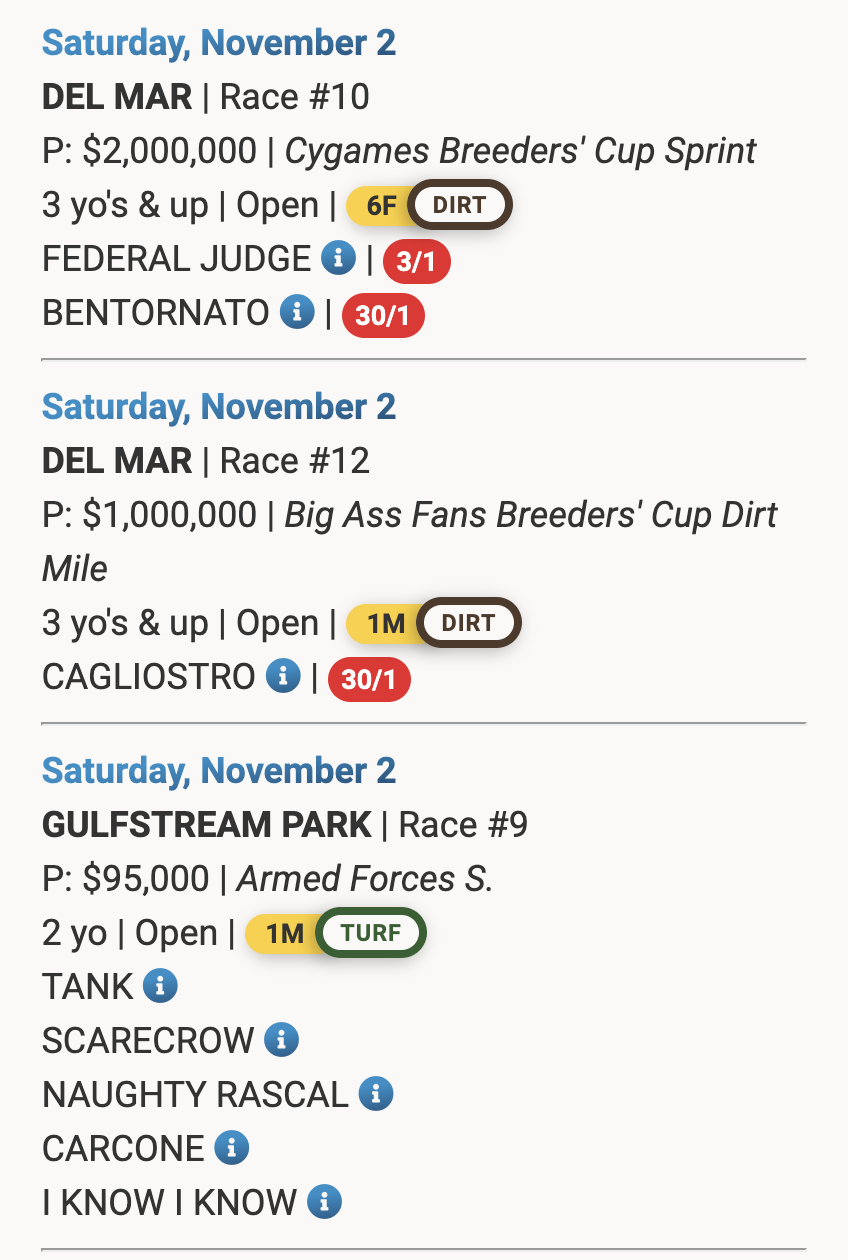The height and width of the screenshot is (1260, 848).
Task: Click info icon next to SCARECROW
Action: [281, 1041]
